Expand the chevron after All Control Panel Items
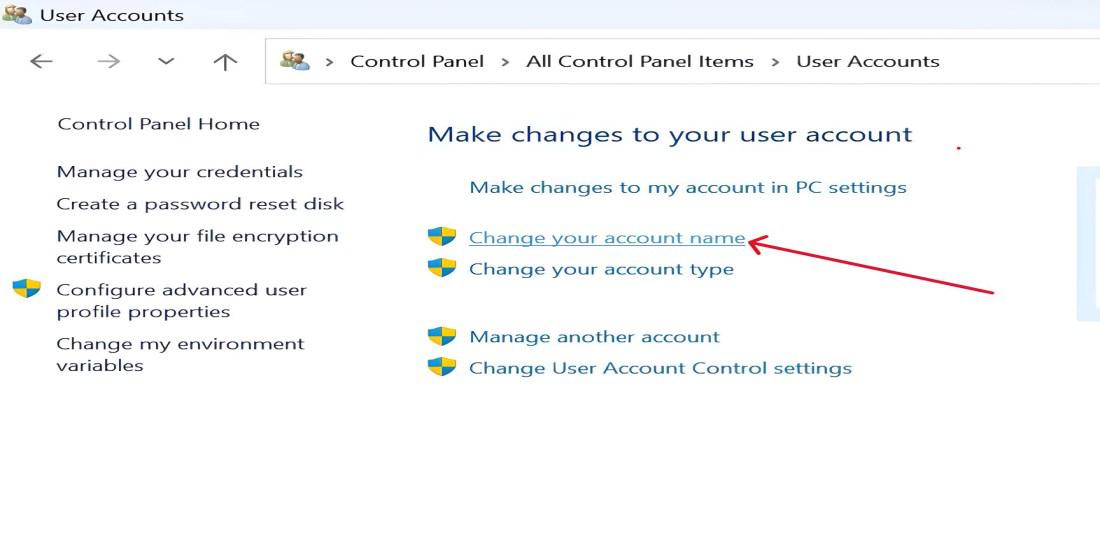The width and height of the screenshot is (1100, 537). [775, 62]
